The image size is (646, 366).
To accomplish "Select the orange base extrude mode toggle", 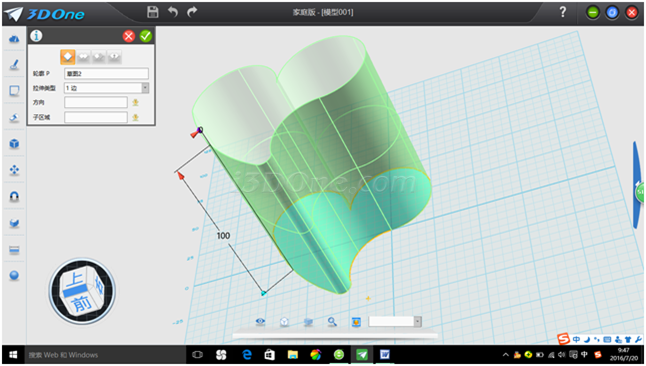I will coord(68,57).
